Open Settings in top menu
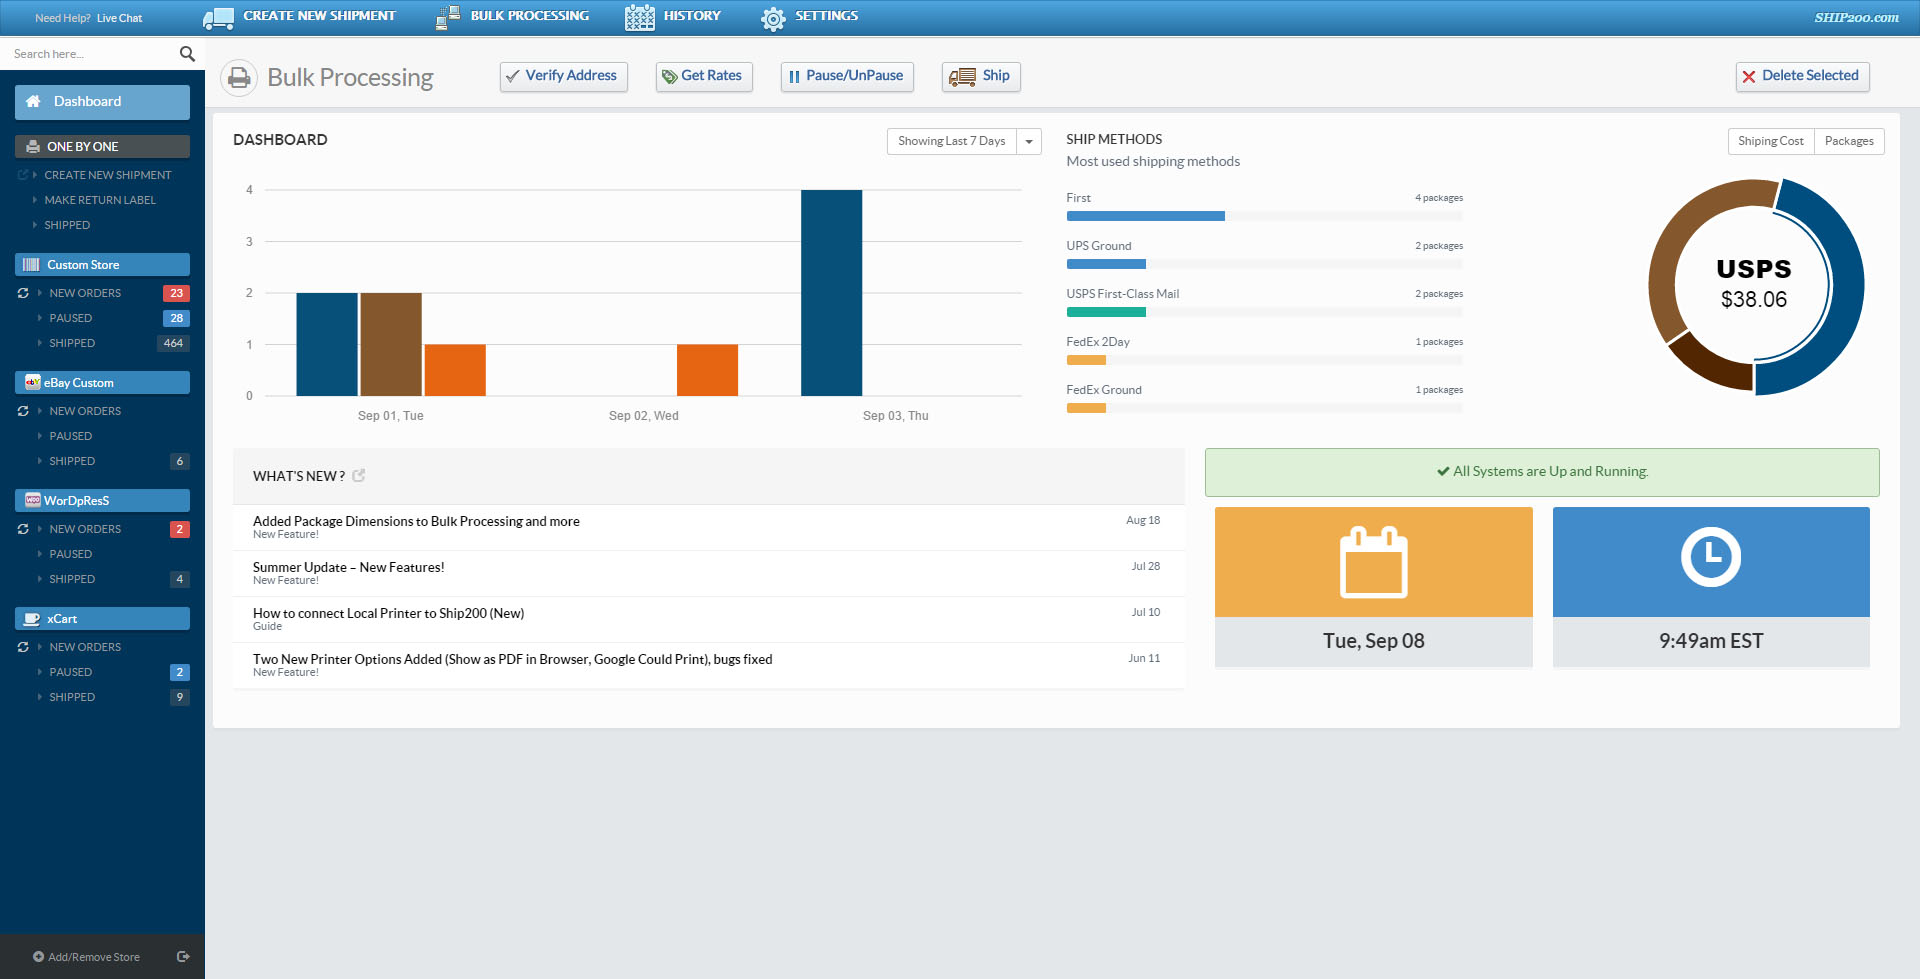Image resolution: width=1920 pixels, height=979 pixels. pyautogui.click(x=809, y=17)
